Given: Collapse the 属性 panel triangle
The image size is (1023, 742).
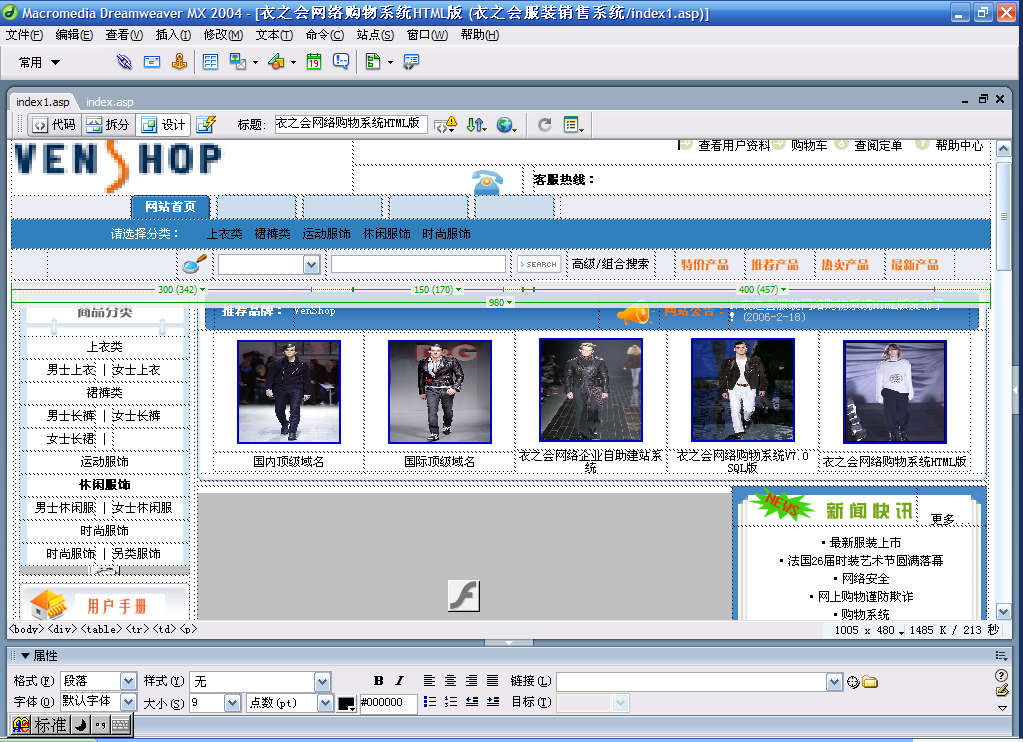Looking at the screenshot, I should tap(25, 656).
